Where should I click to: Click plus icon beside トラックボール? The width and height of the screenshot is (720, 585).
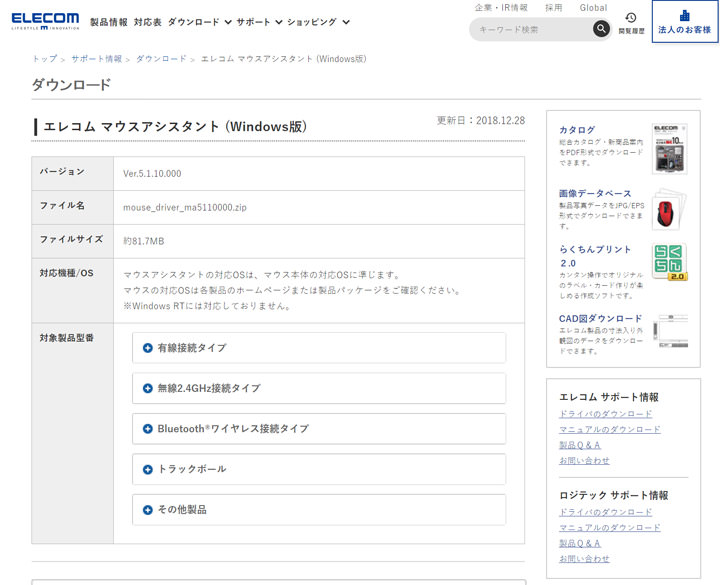pos(147,469)
